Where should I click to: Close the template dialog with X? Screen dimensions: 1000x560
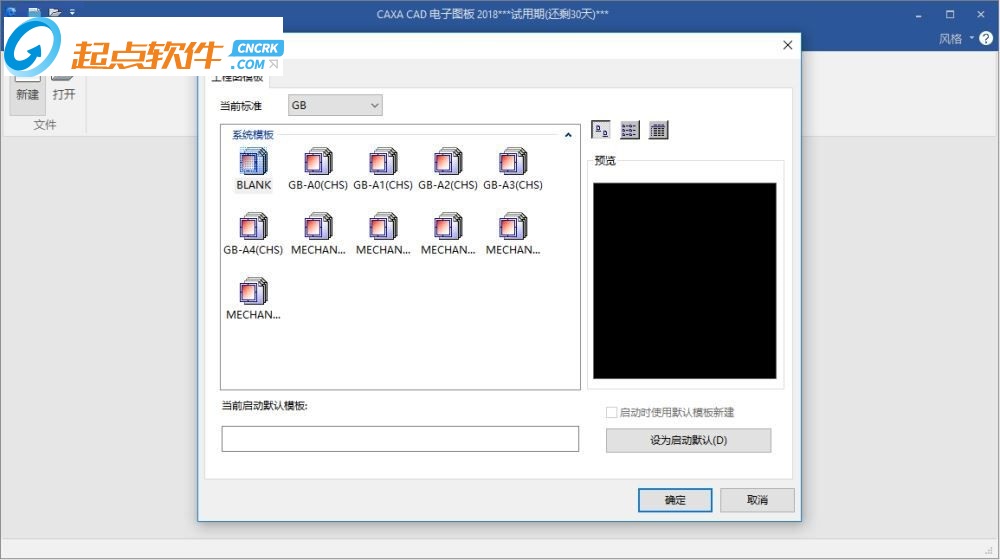point(788,45)
